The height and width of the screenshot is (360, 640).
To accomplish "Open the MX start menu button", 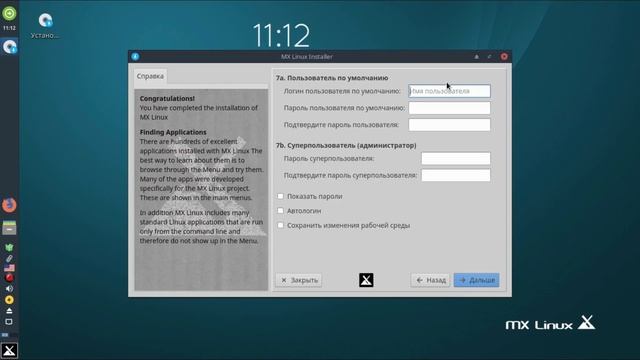I will pos(9,350).
